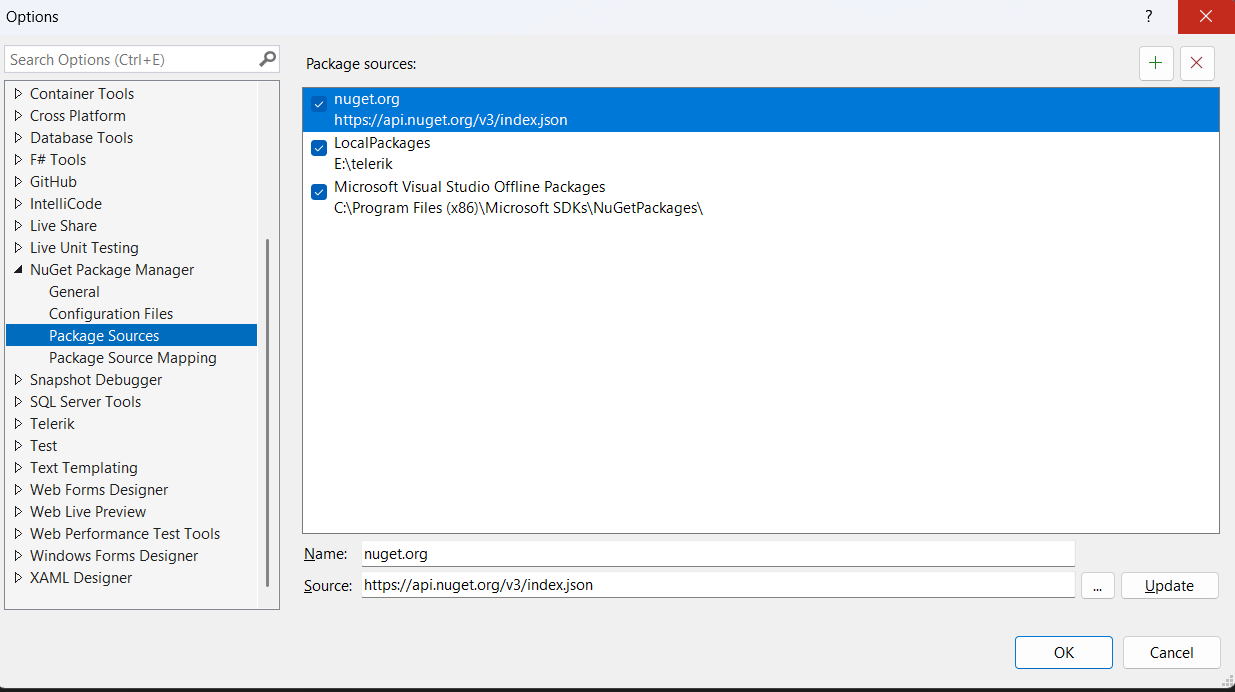Click into the Source URL field
The image size is (1235, 692).
tap(716, 585)
